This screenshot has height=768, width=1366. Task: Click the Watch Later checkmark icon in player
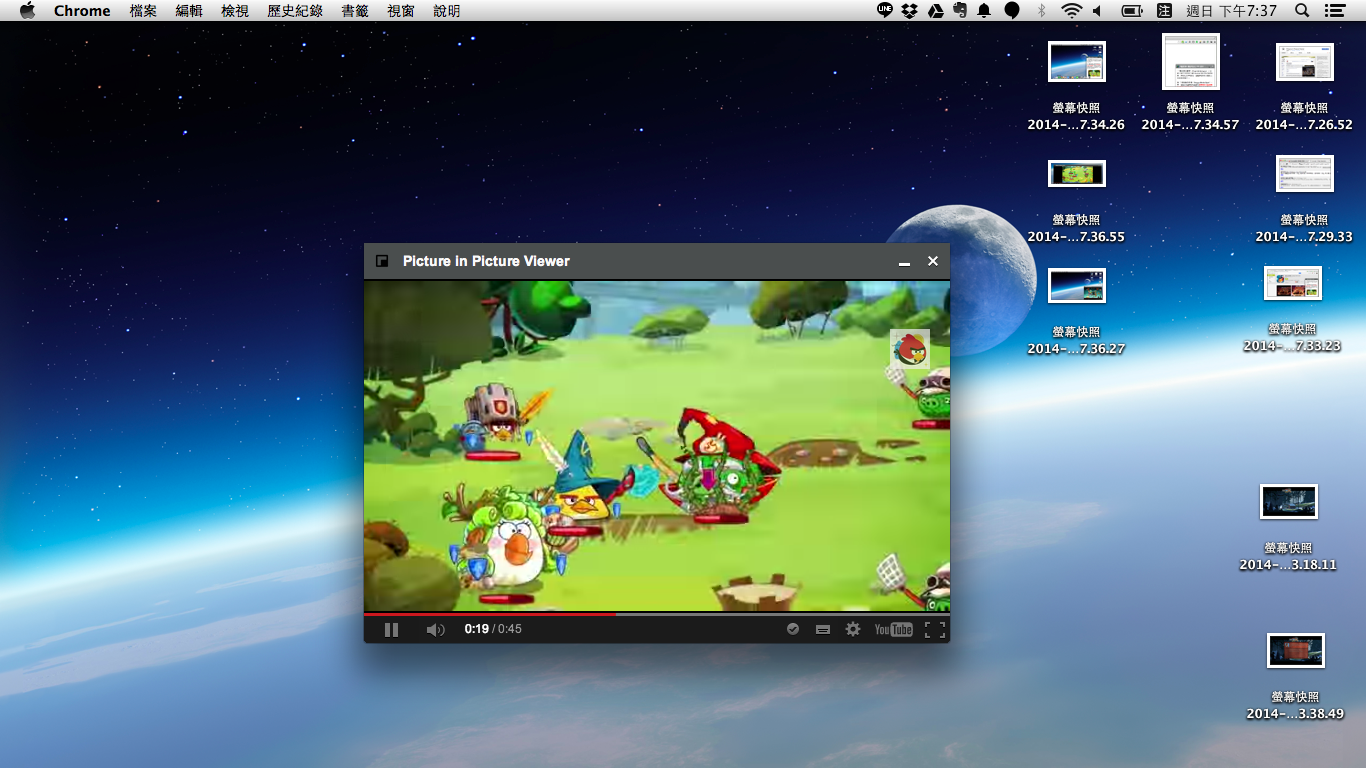[793, 629]
